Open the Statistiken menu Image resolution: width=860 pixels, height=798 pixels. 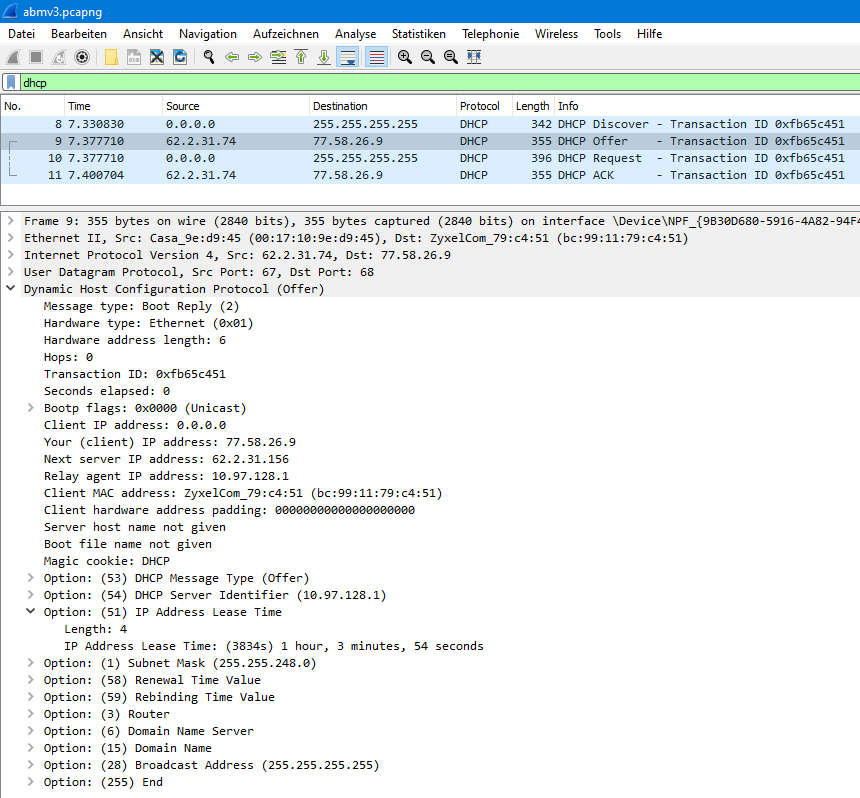[418, 34]
